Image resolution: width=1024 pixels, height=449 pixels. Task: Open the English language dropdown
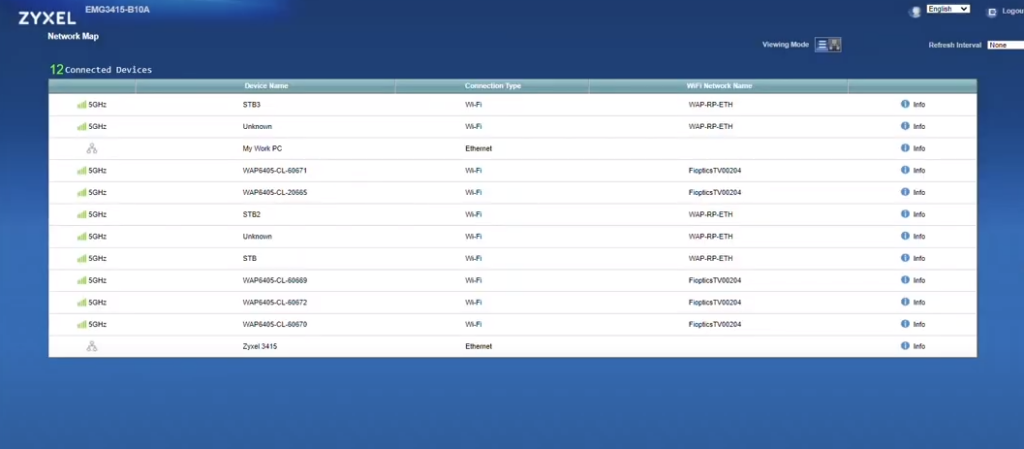(948, 9)
